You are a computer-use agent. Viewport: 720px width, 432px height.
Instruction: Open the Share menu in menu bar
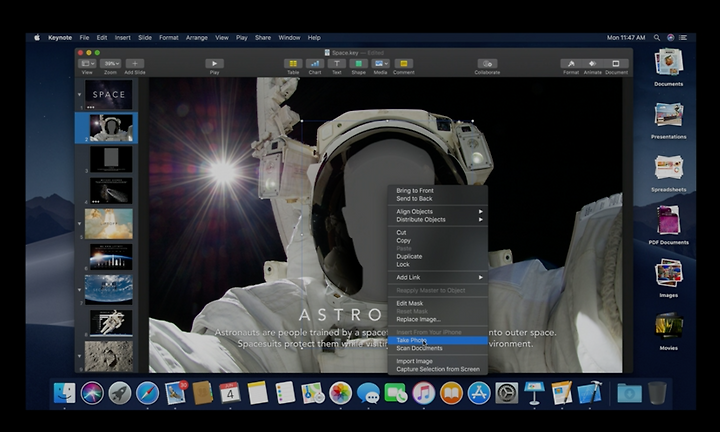click(263, 38)
